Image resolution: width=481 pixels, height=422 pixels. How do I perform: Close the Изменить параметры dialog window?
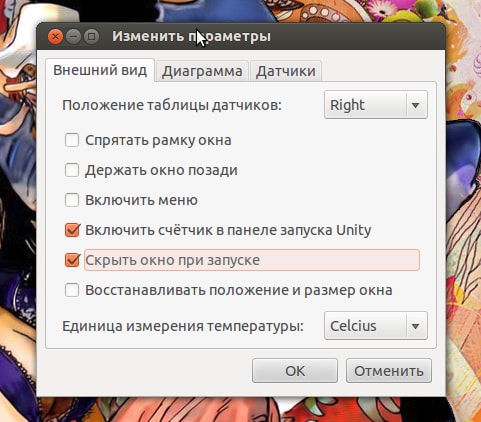point(55,36)
